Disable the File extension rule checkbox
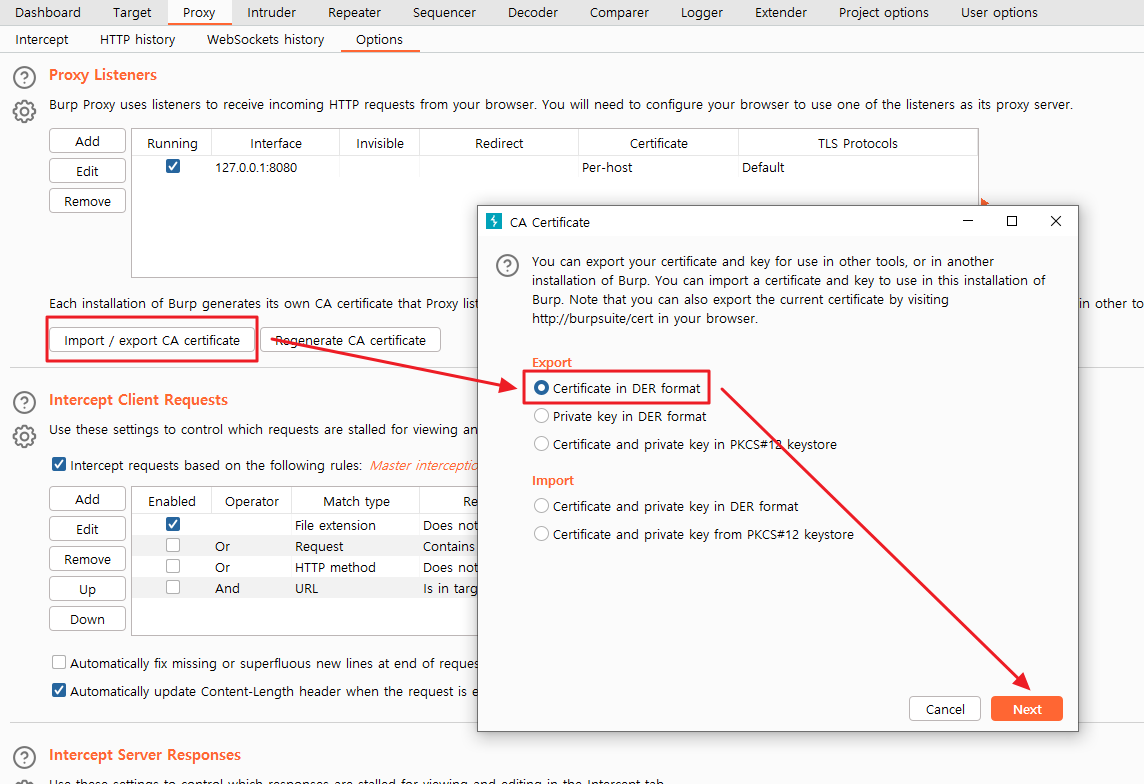The image size is (1144, 784). [x=173, y=524]
